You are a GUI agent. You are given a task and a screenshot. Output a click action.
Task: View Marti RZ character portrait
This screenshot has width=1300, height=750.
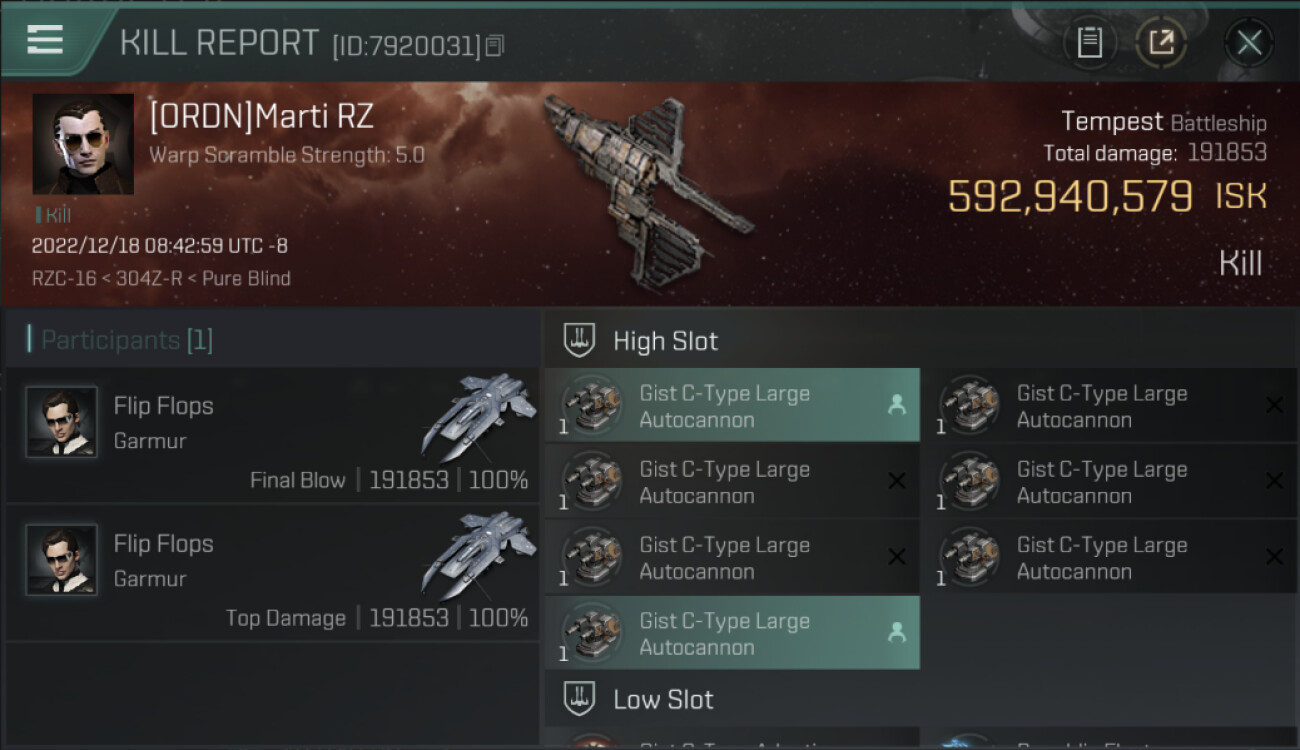83,144
